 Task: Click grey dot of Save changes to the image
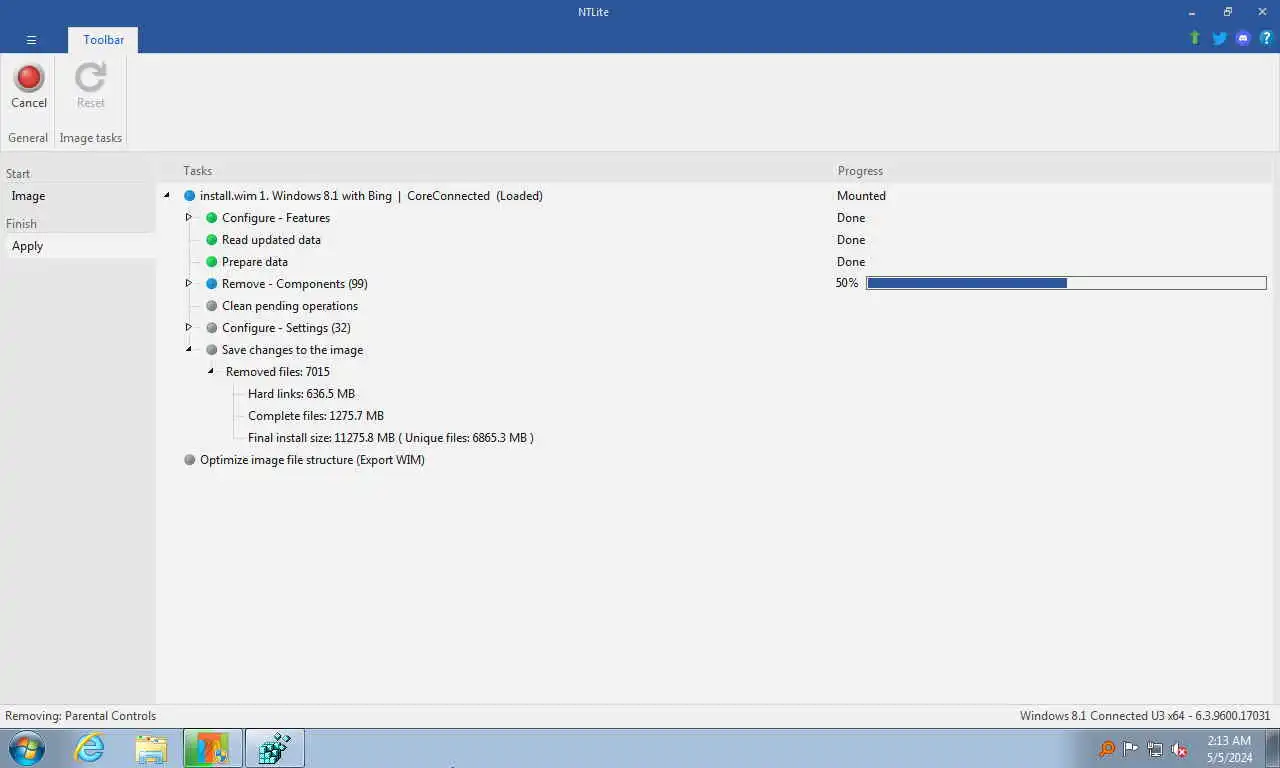pyautogui.click(x=211, y=350)
